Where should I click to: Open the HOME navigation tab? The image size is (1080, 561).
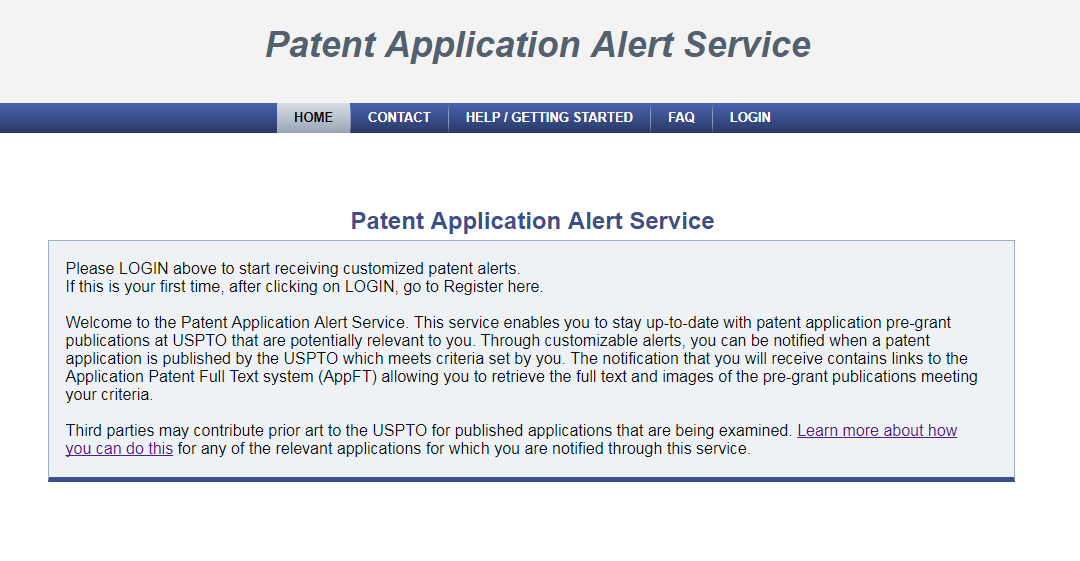(x=313, y=118)
